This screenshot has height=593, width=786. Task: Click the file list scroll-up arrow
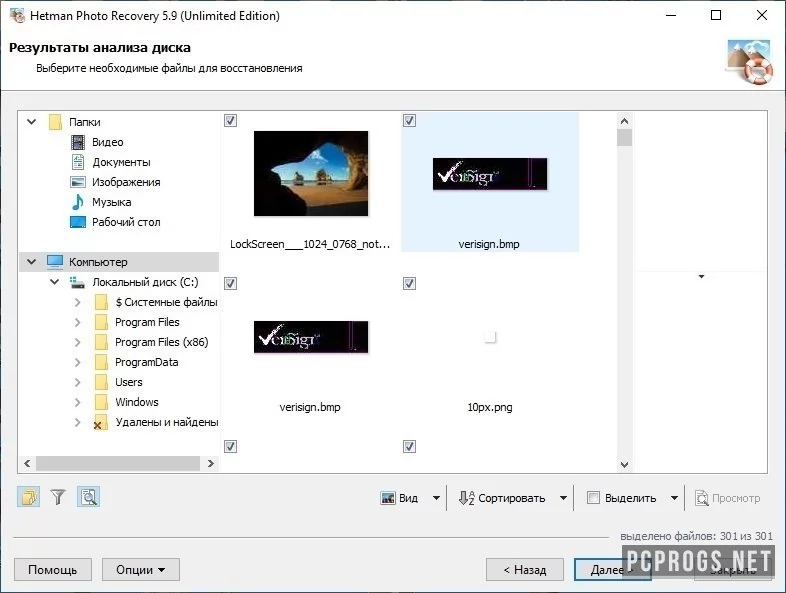coord(624,121)
